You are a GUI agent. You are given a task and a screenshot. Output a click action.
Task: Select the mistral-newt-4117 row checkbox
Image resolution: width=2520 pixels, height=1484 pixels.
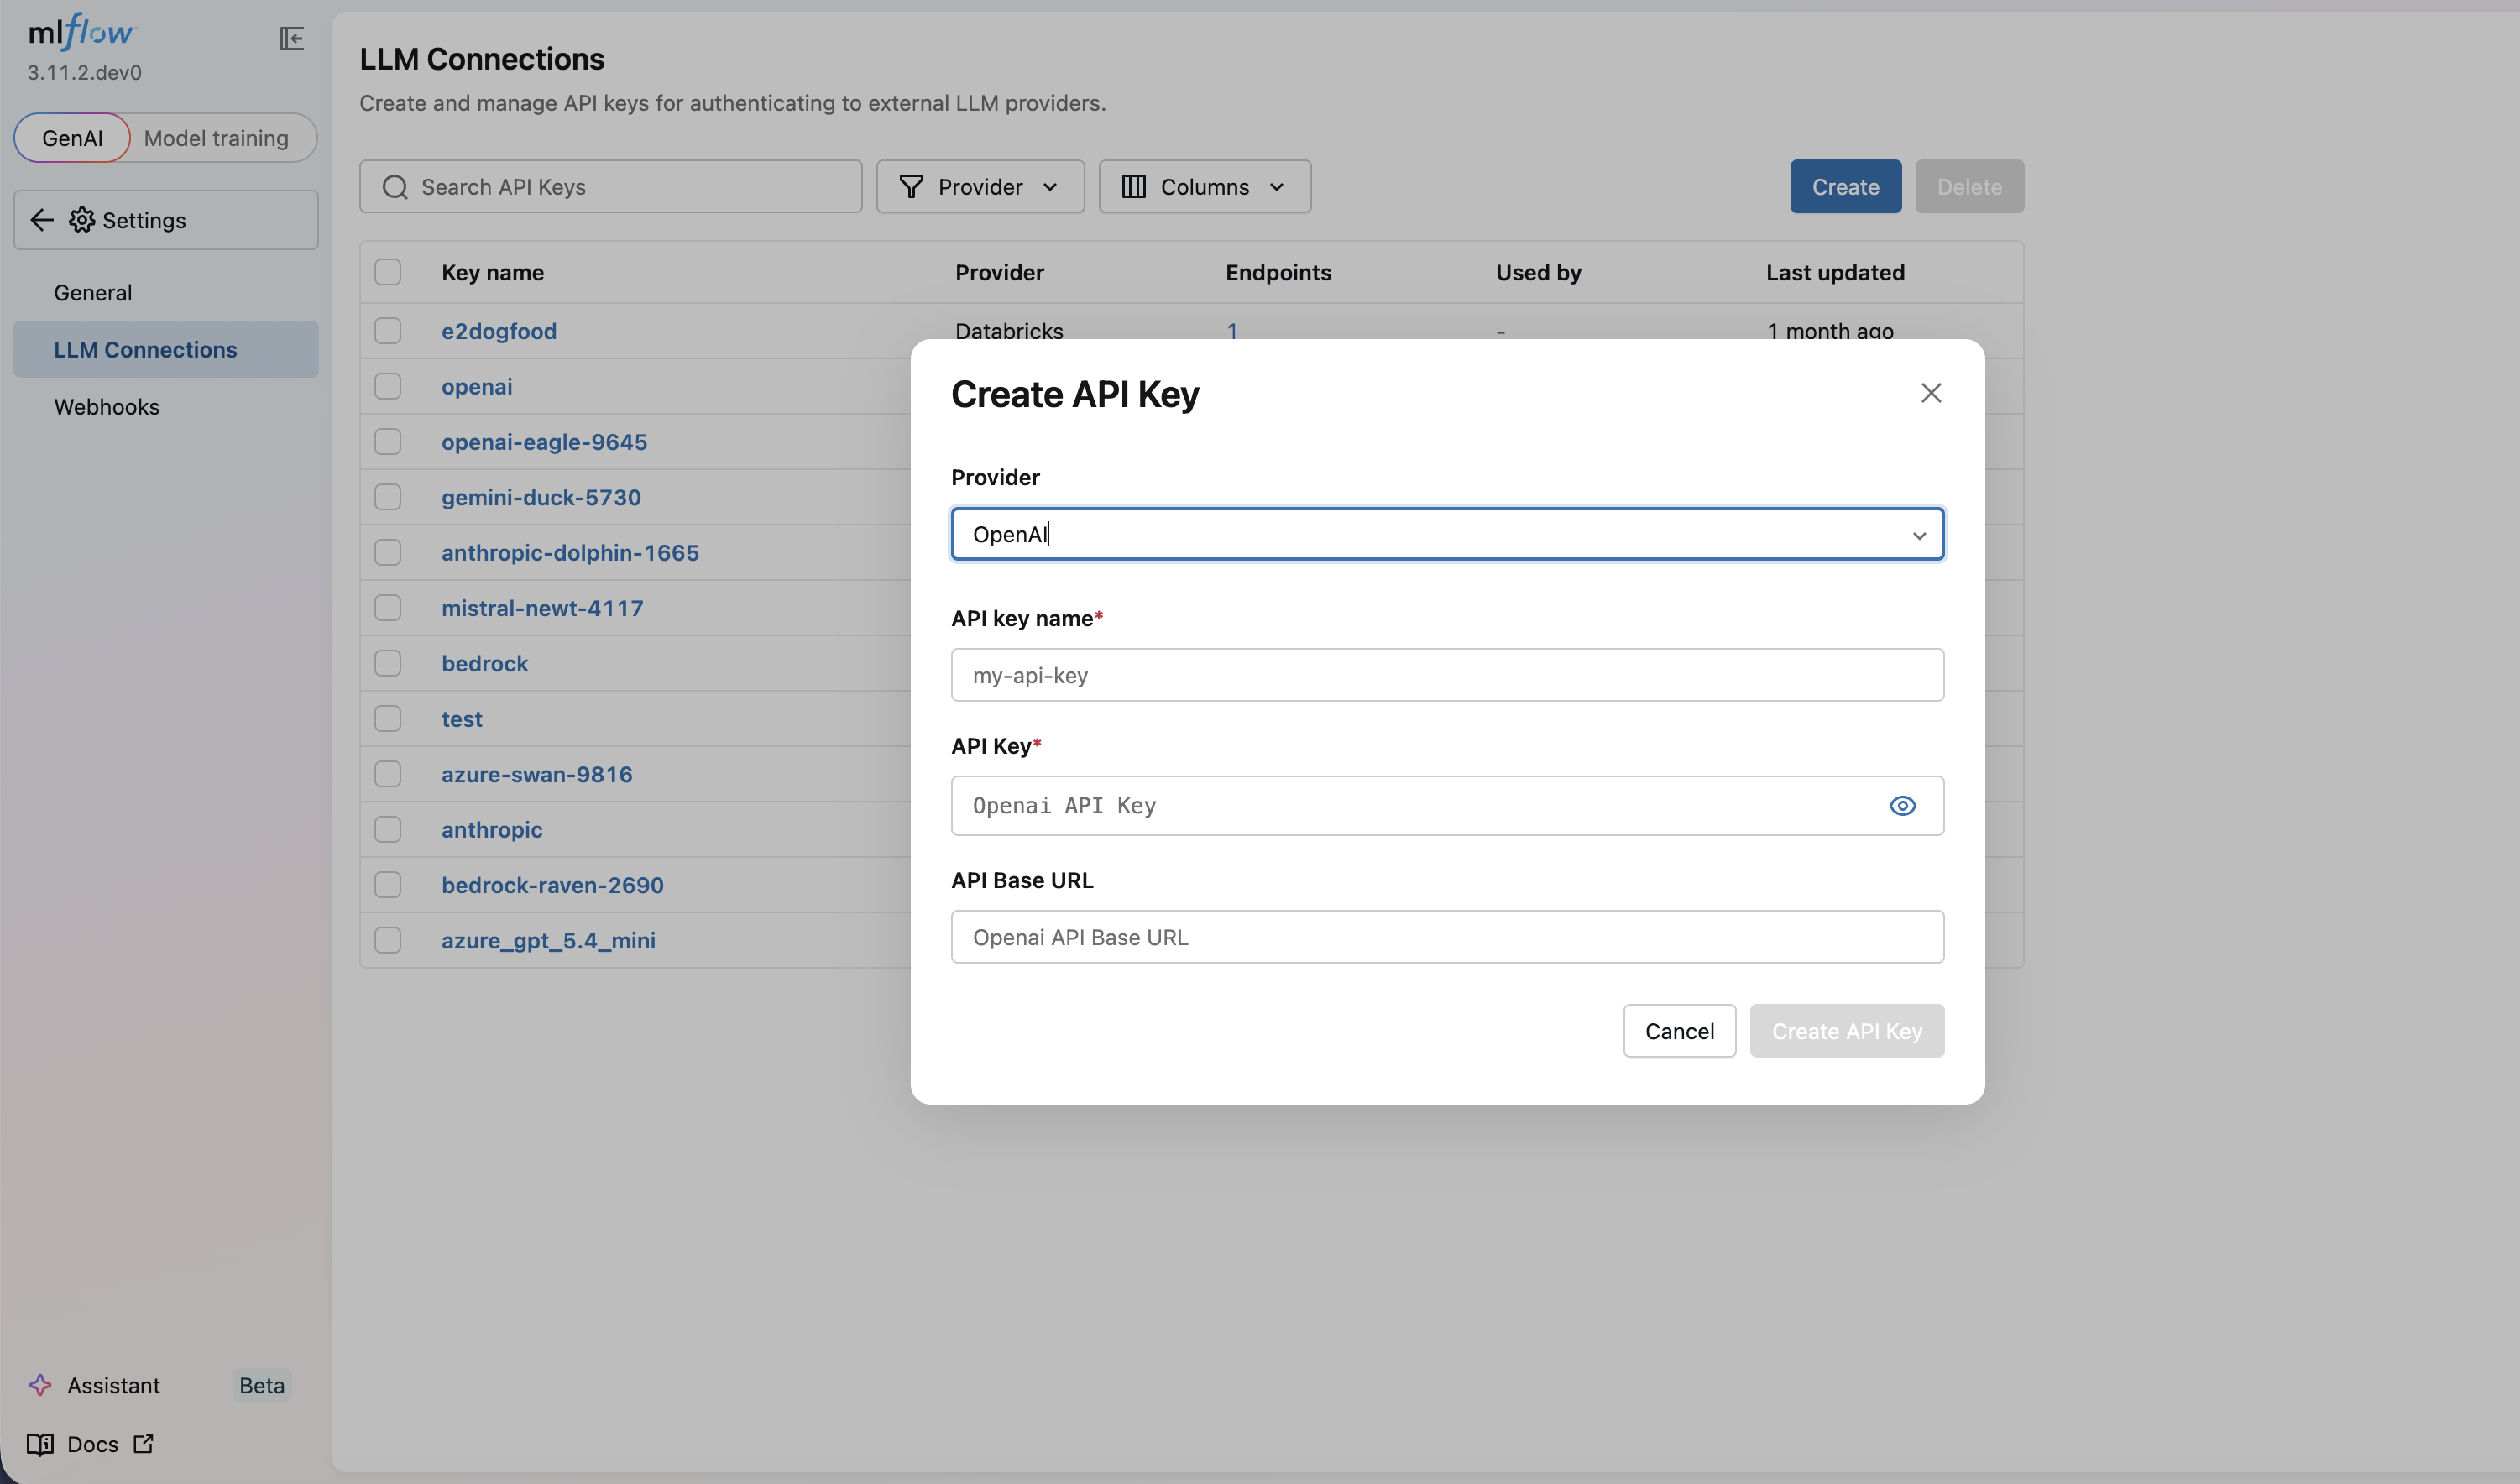tap(388, 608)
